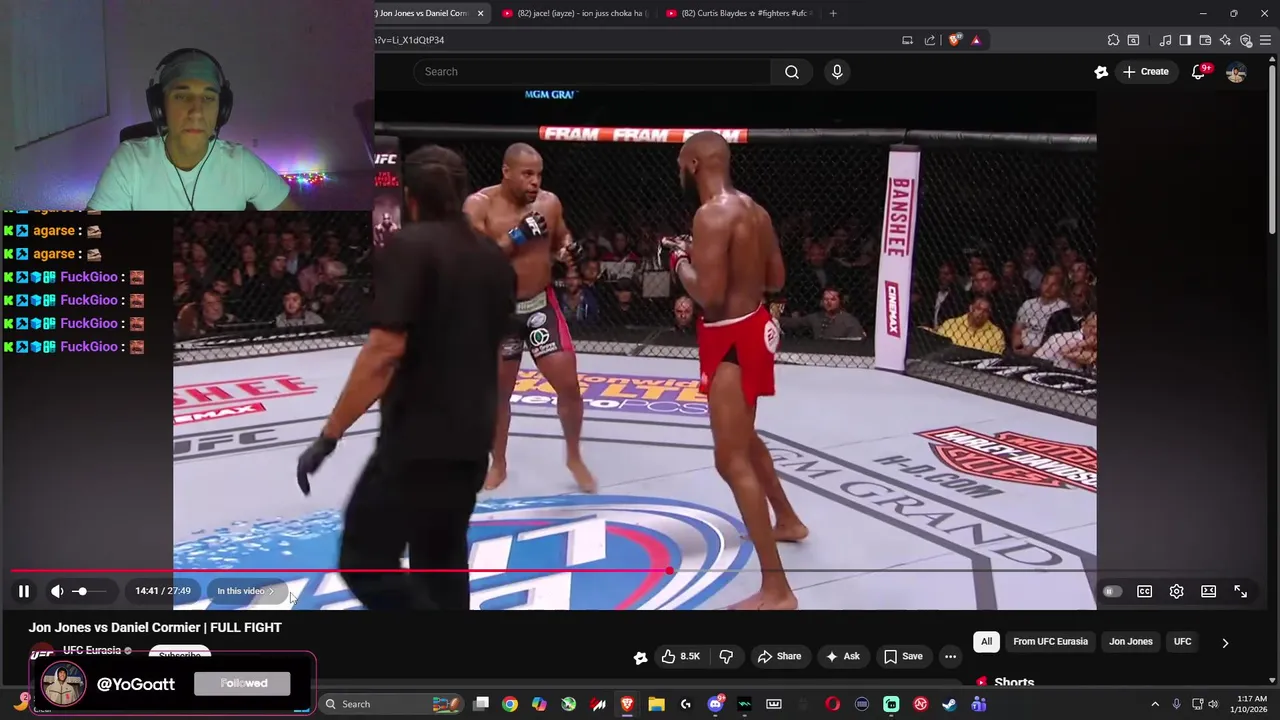The width and height of the screenshot is (1280, 720).
Task: Click the install app icon in address bar
Action: coord(907,40)
